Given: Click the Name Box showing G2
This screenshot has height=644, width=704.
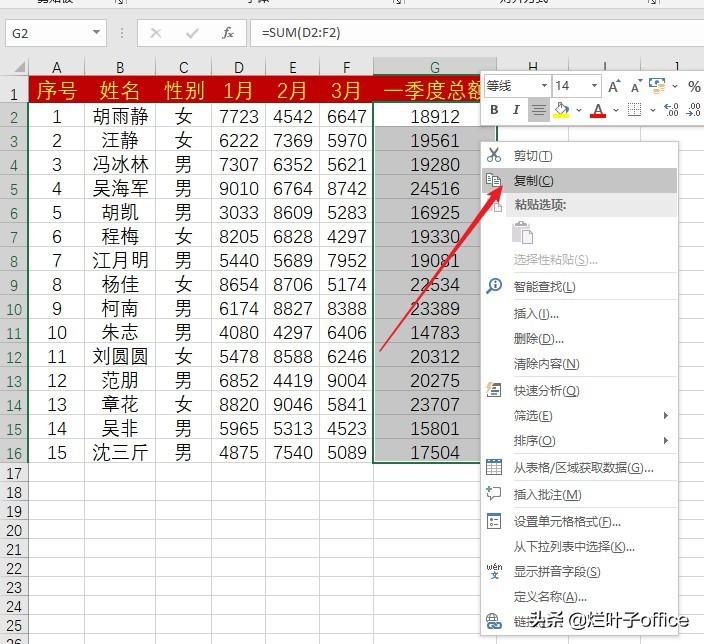Looking at the screenshot, I should (56, 33).
